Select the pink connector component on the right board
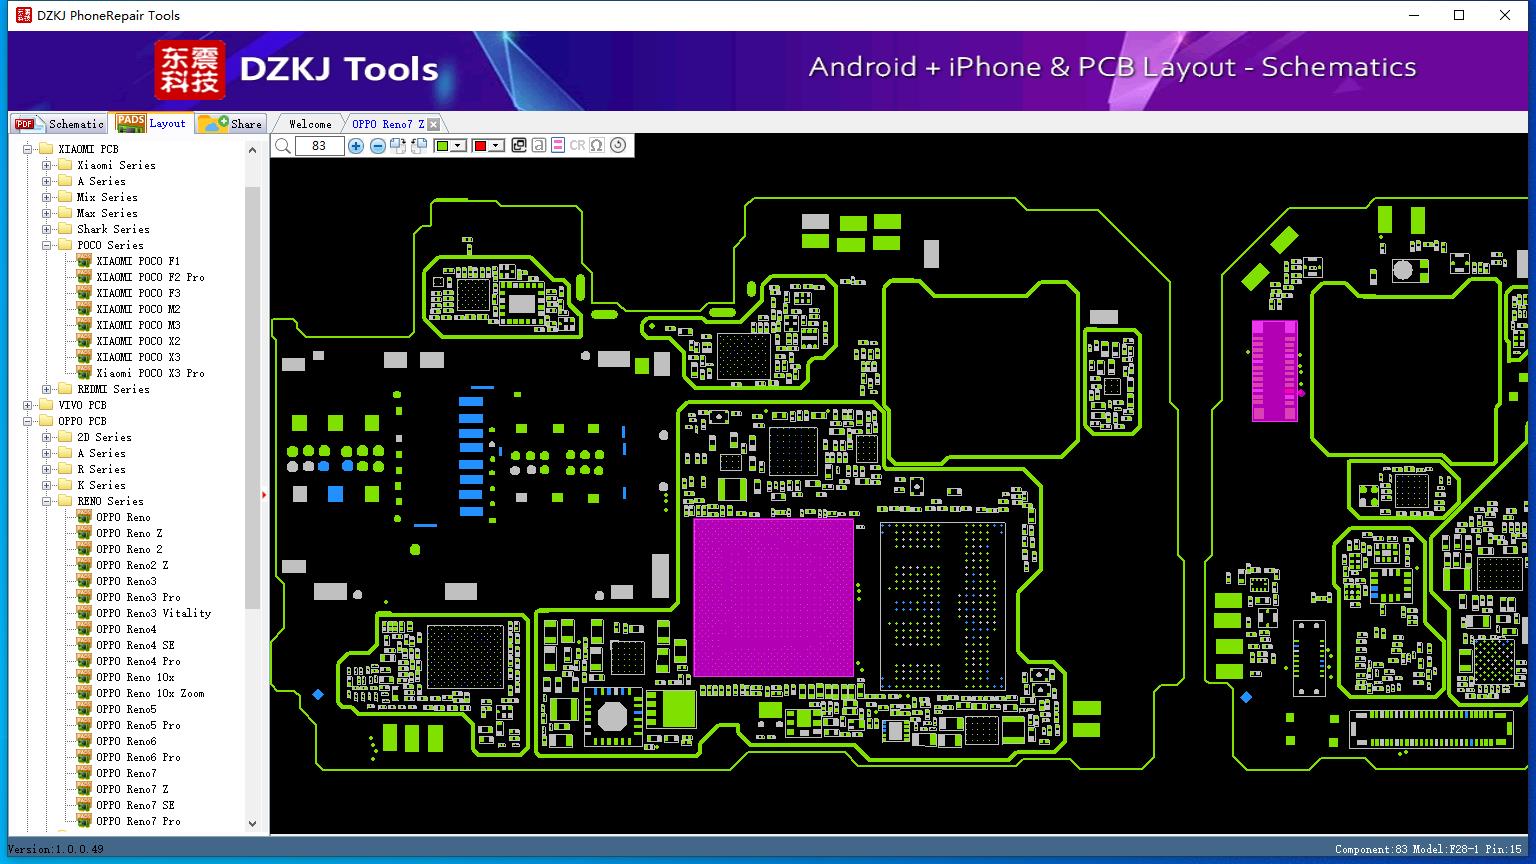1536x864 pixels. 1275,370
